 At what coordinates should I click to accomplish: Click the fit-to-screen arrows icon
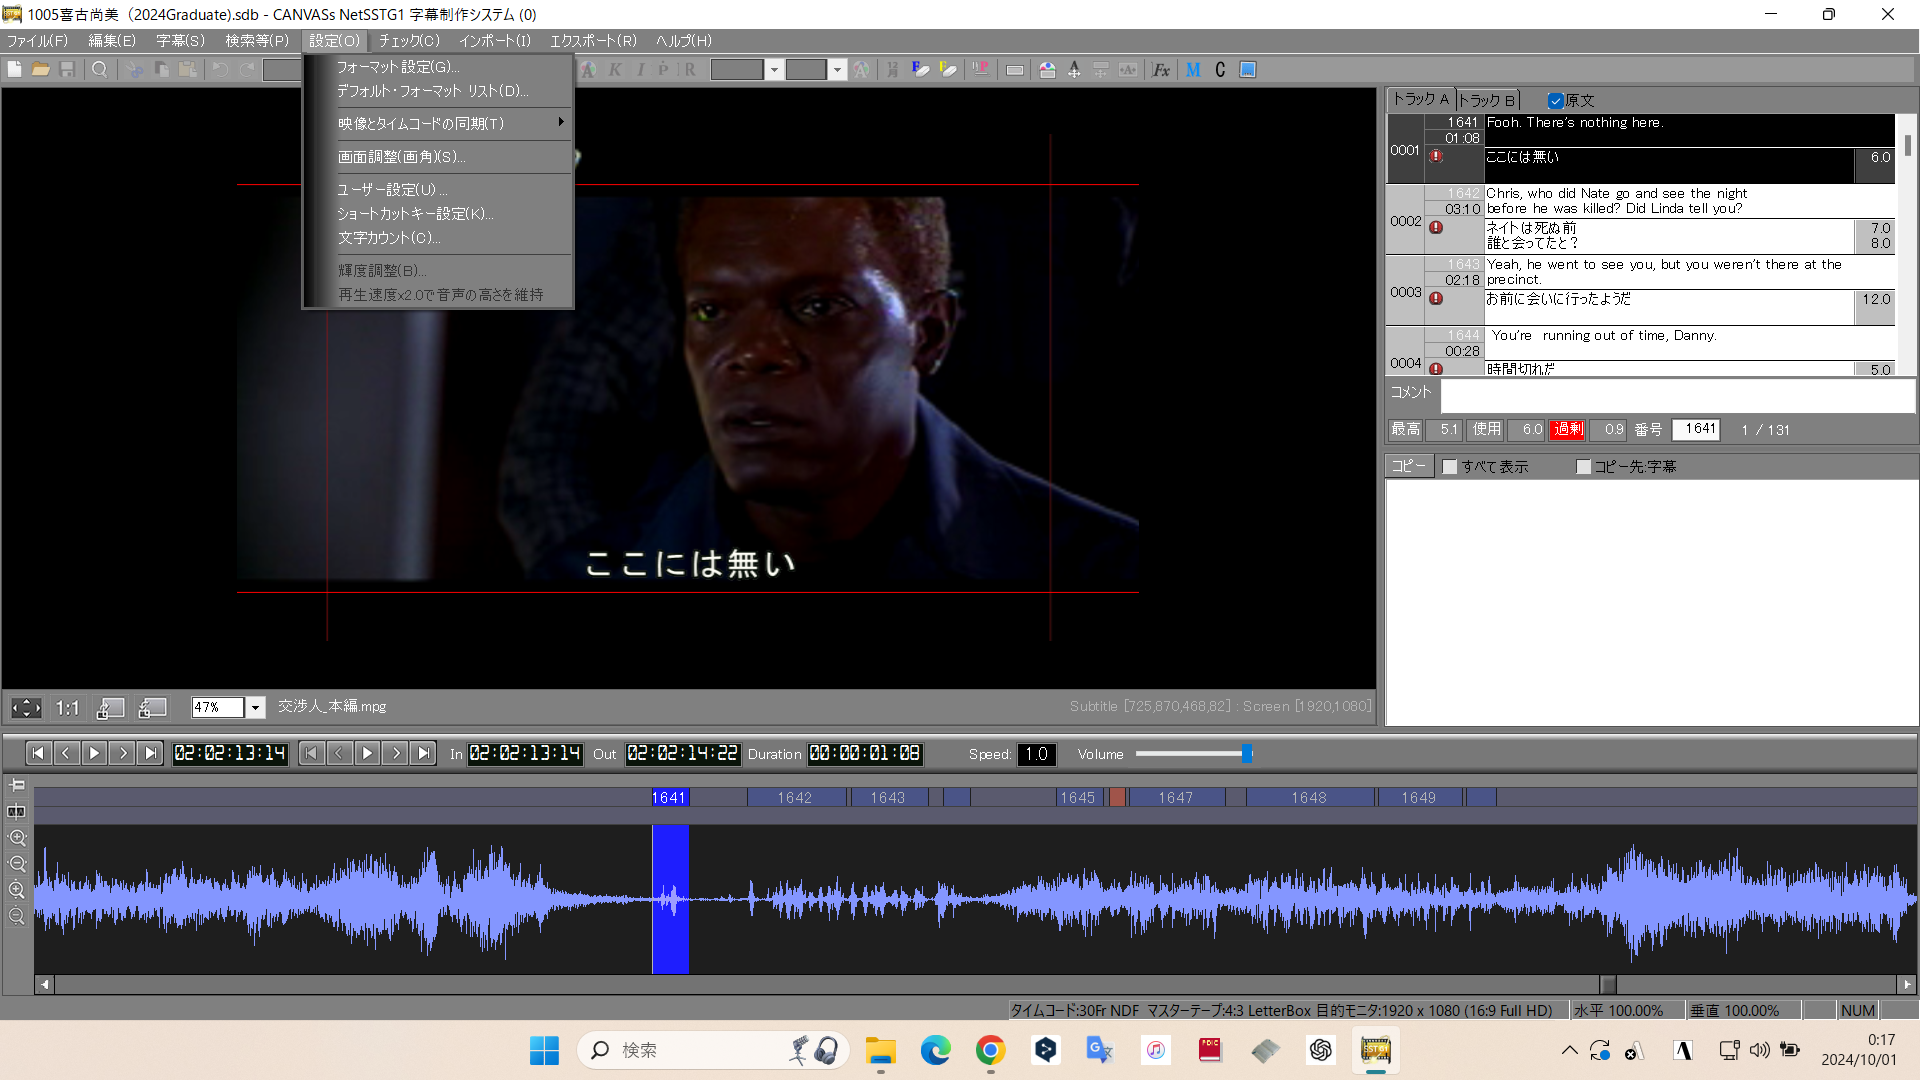pos(26,708)
